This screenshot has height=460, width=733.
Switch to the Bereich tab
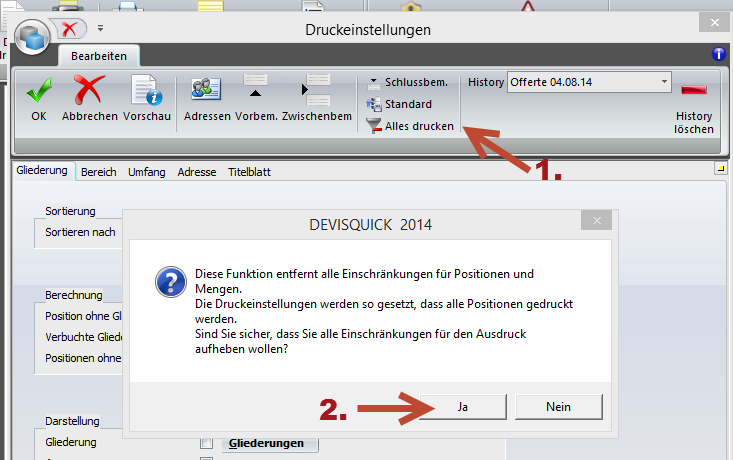tap(99, 172)
